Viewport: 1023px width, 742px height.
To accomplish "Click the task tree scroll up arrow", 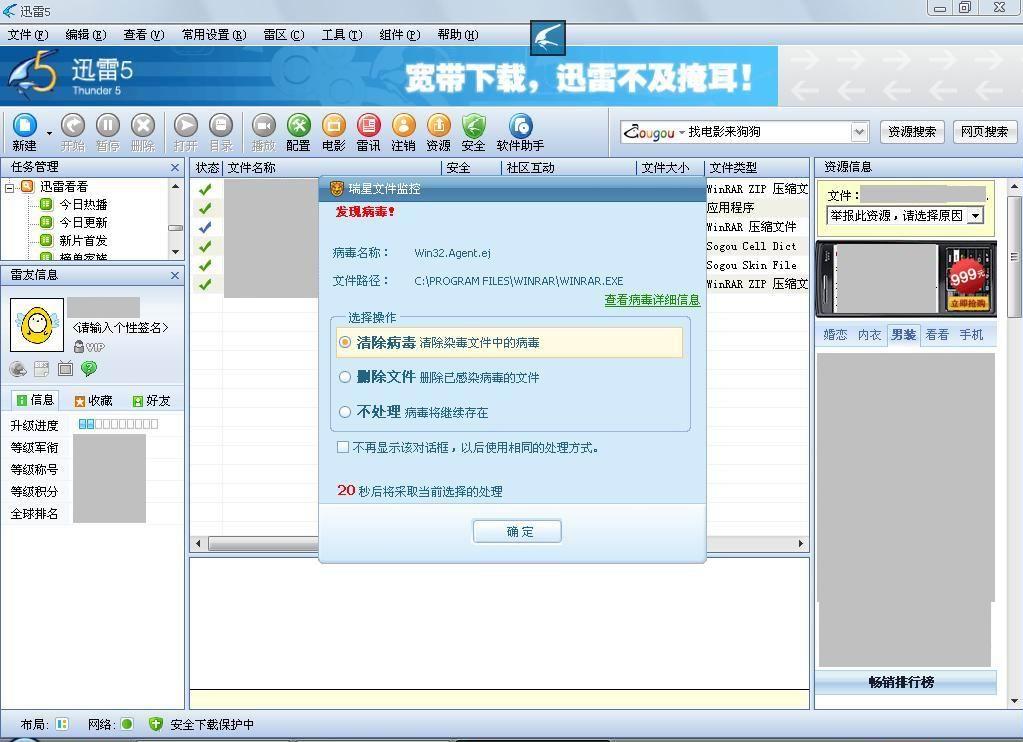I will 176,187.
